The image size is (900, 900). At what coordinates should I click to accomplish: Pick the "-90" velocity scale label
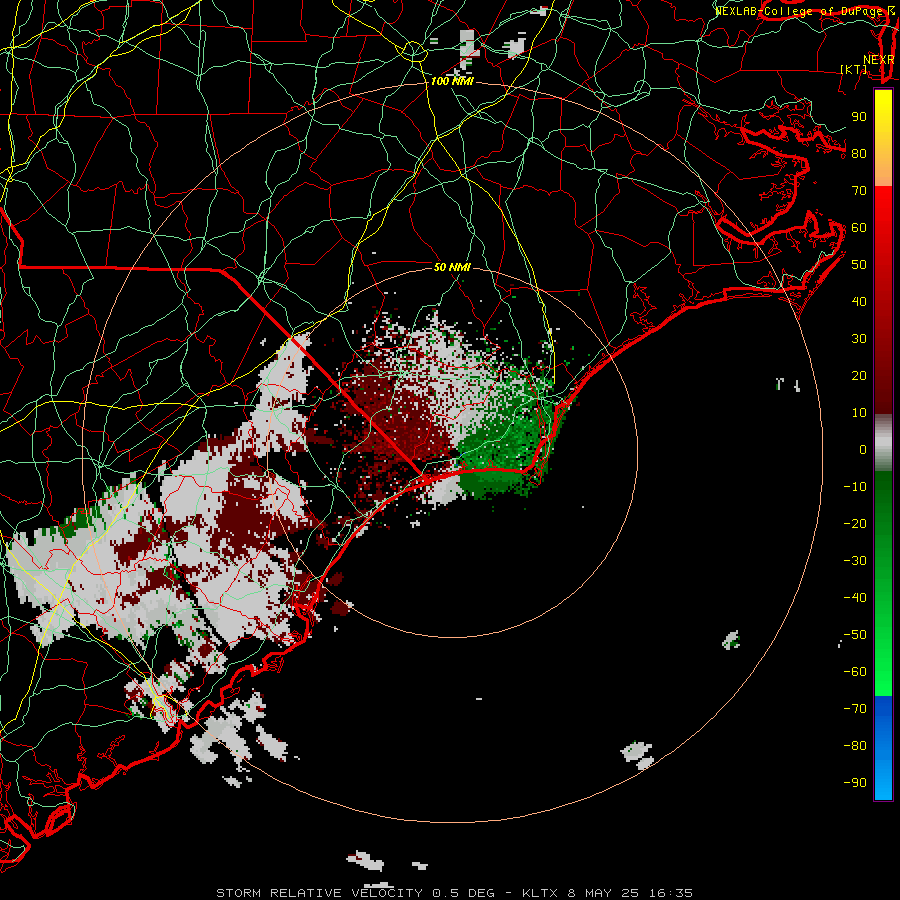855,783
